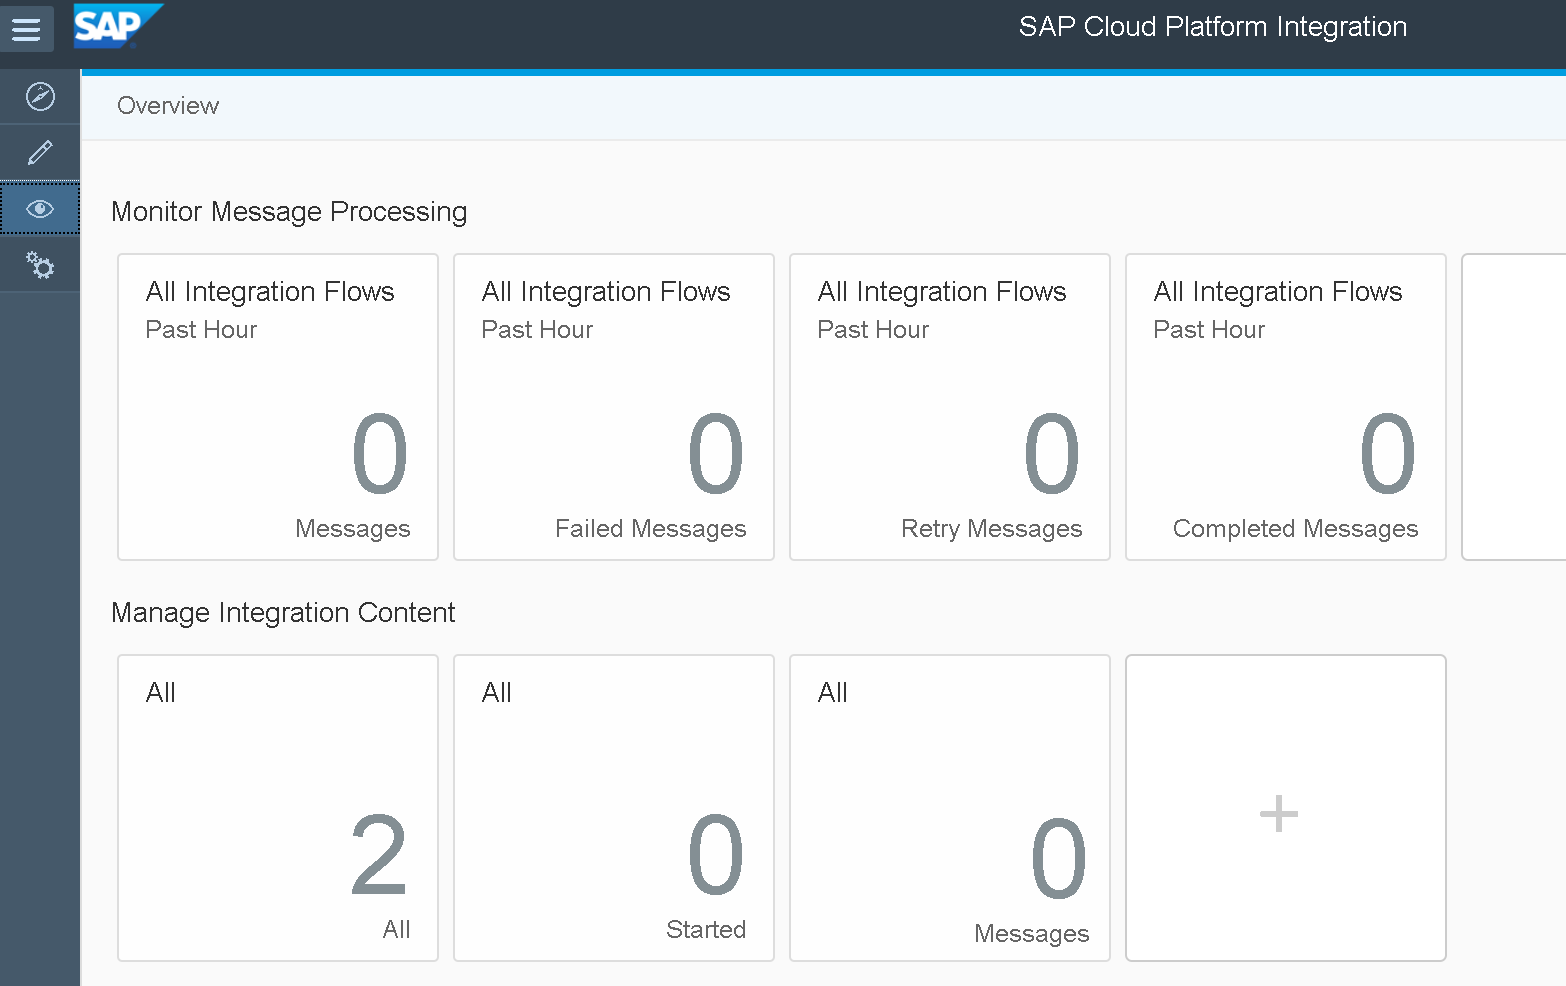
Task: Click the SAP Cloud Platform Integration title
Action: coord(1212,27)
